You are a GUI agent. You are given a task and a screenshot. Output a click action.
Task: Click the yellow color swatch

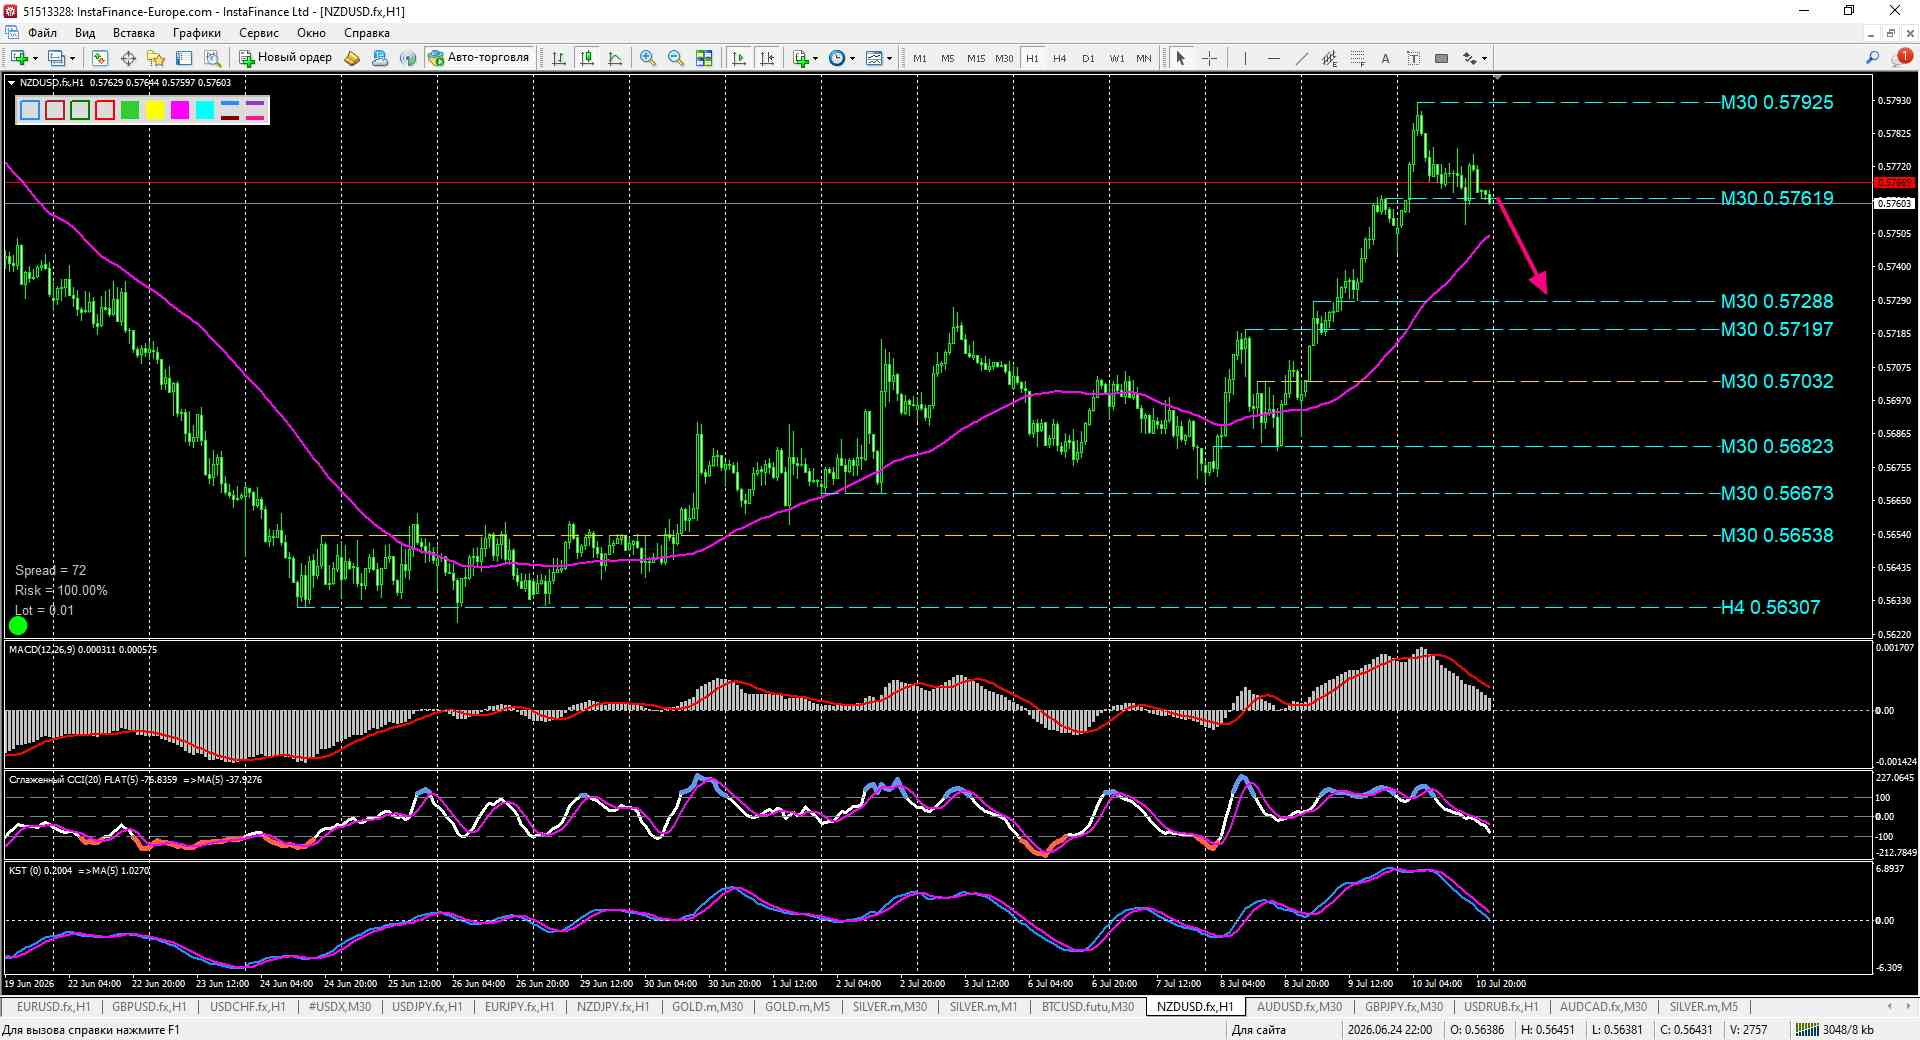click(x=155, y=110)
